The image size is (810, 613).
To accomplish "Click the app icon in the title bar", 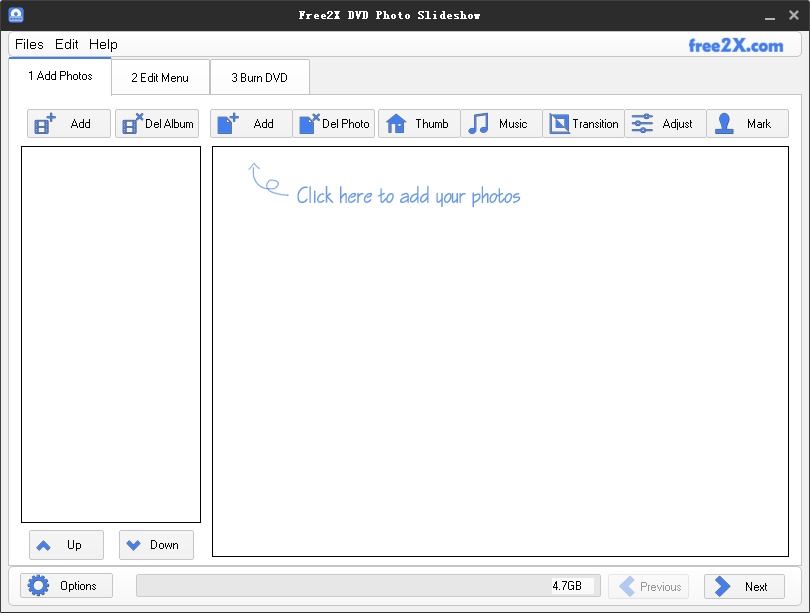I will [x=16, y=15].
